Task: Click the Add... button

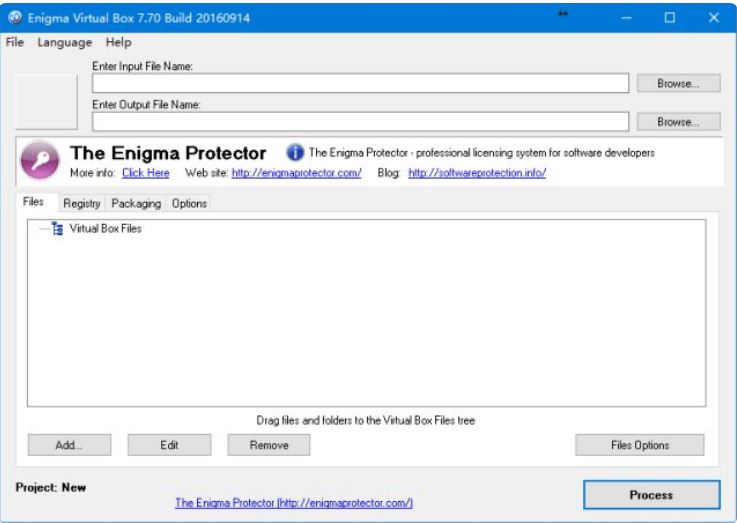Action: 70,445
